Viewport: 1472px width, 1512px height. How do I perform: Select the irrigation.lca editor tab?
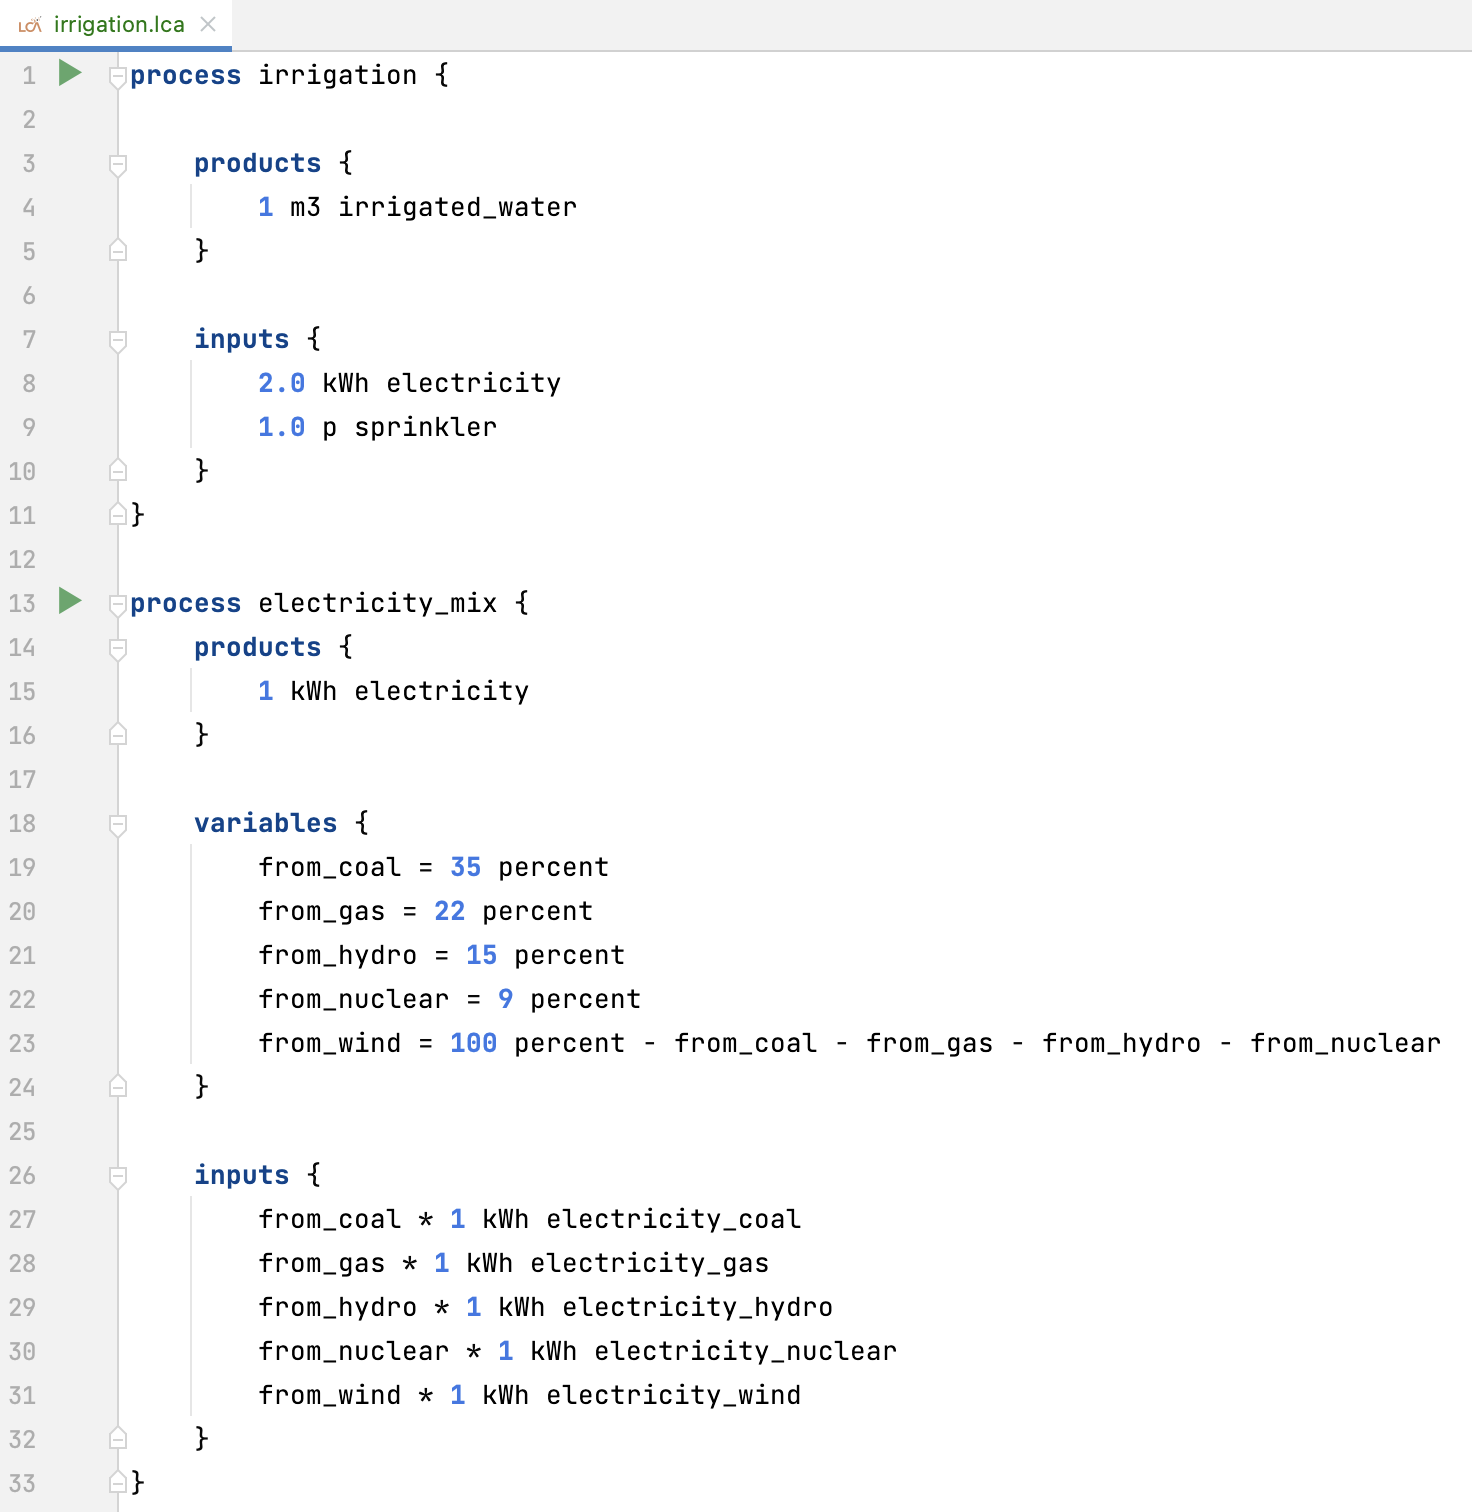(118, 24)
